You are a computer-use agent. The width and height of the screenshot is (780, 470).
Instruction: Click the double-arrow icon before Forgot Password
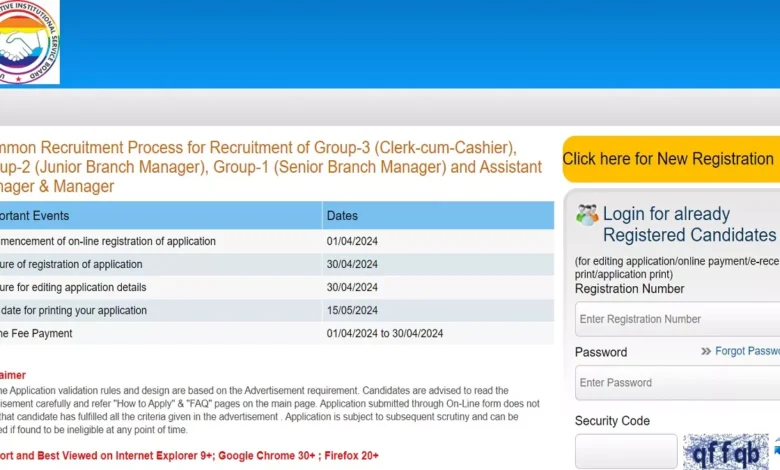pyautogui.click(x=706, y=351)
